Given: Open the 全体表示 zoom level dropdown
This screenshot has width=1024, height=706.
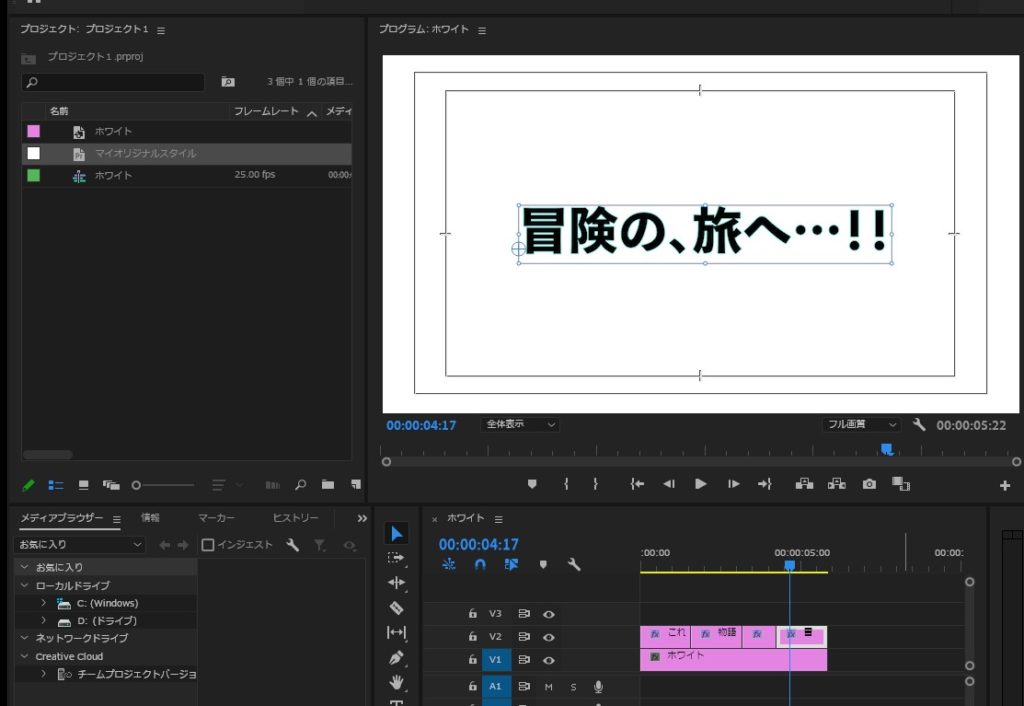Looking at the screenshot, I should (x=520, y=425).
